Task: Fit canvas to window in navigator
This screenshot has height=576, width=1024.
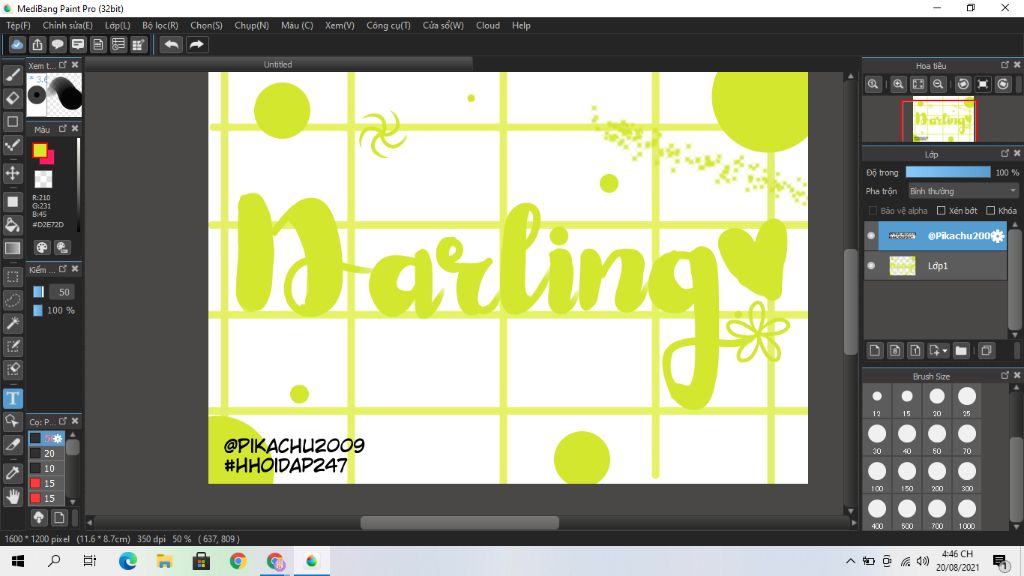Action: pos(918,84)
